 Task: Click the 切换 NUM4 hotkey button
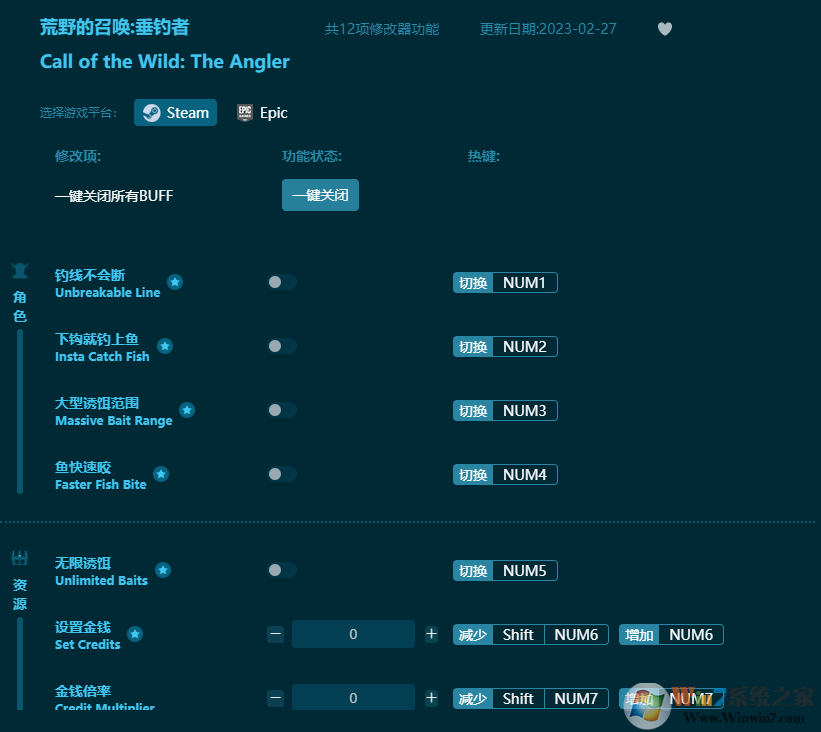click(505, 474)
